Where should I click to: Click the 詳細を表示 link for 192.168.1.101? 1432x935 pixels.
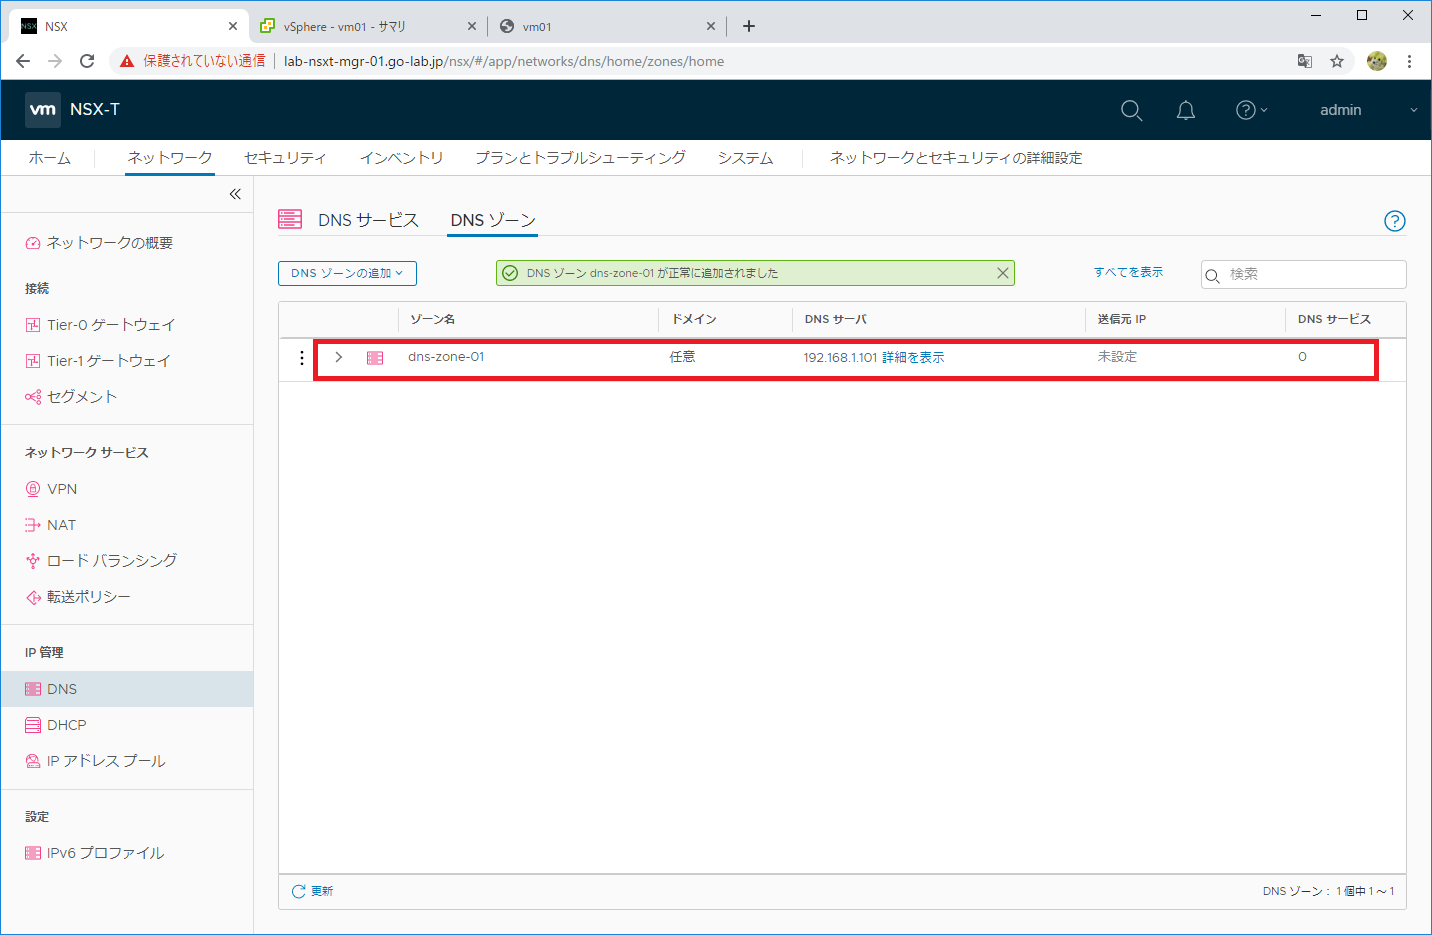913,357
